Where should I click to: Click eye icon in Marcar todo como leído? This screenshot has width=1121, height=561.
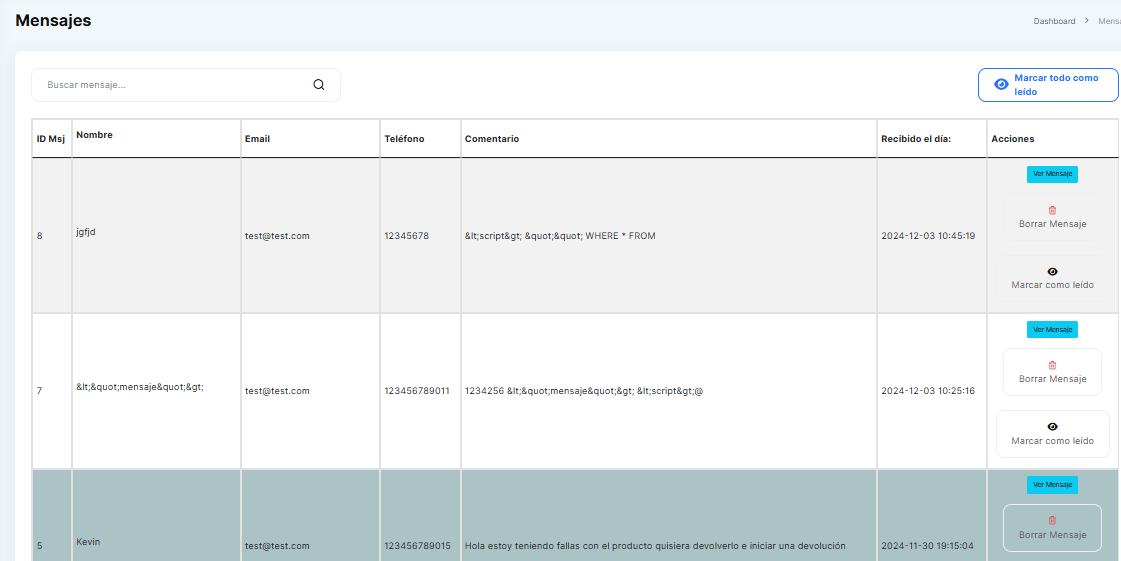(1001, 85)
